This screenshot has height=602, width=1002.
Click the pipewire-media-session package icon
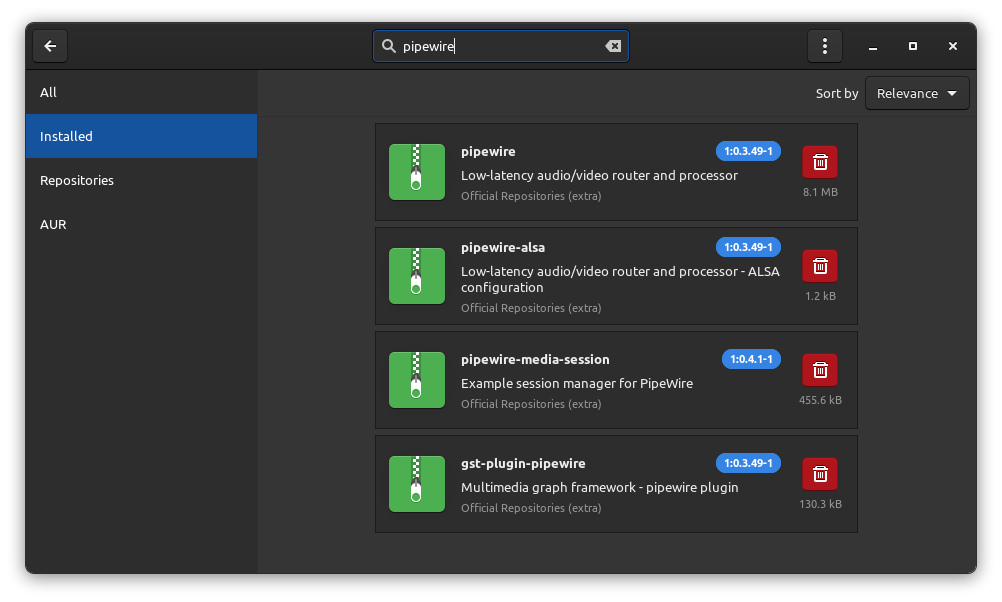tap(417, 380)
